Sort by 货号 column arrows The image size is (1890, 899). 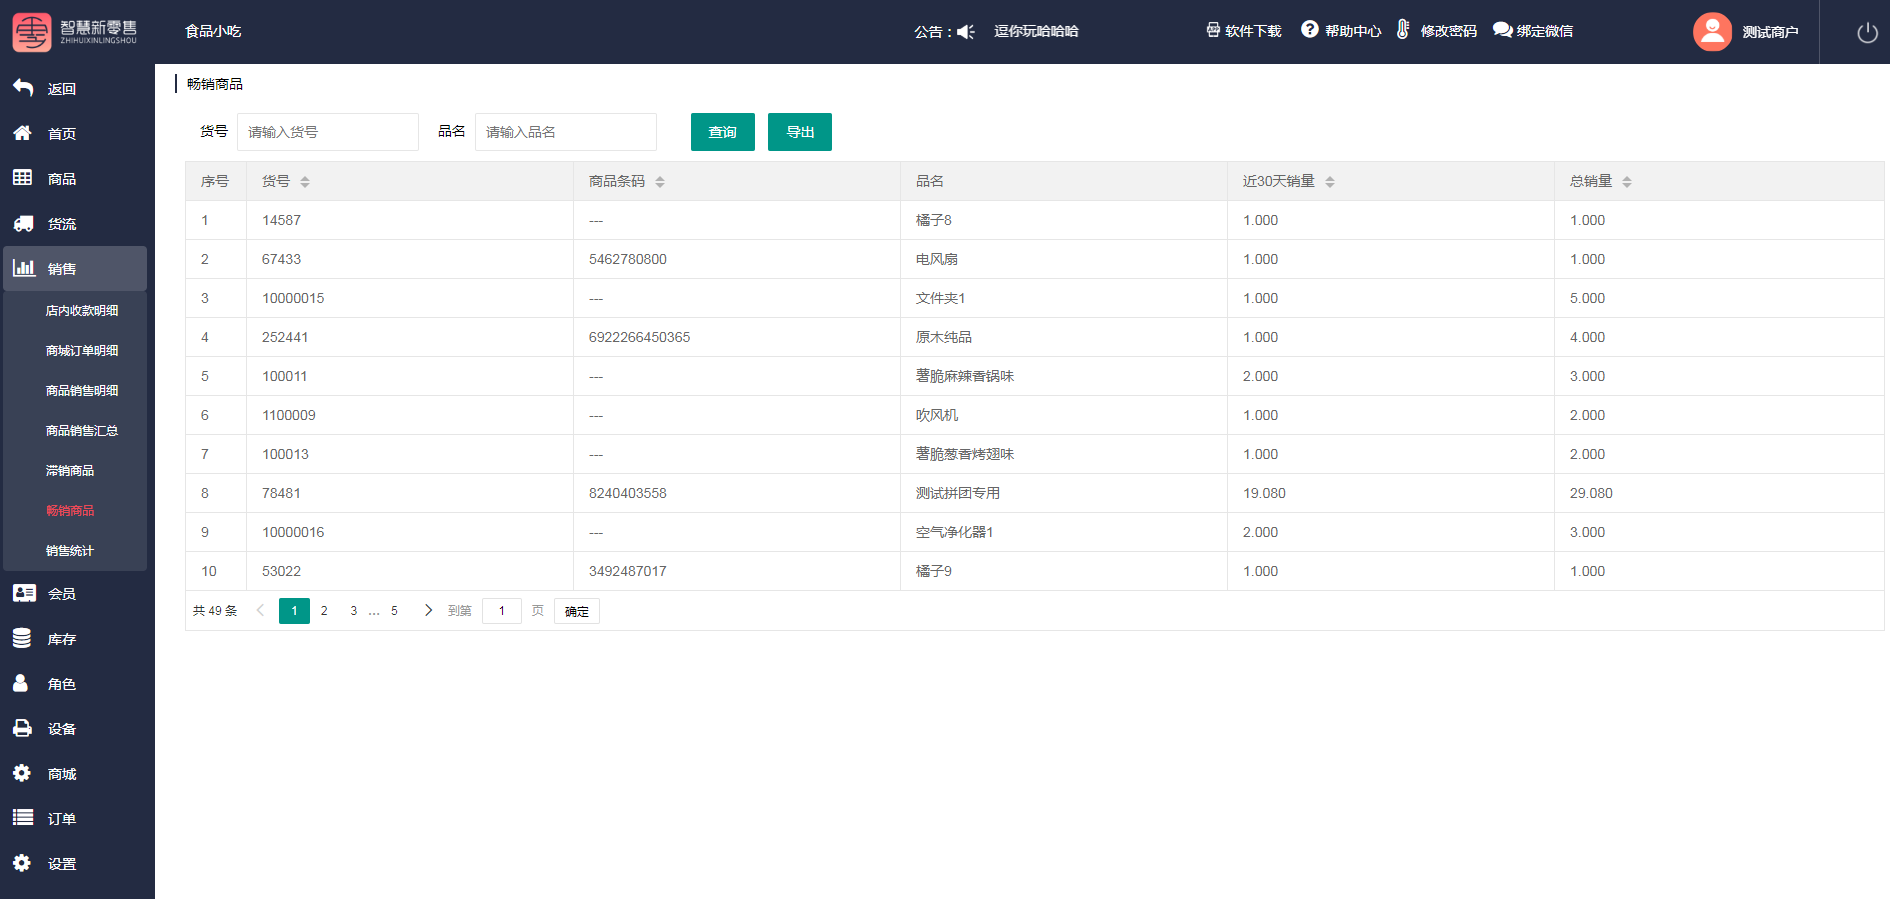(305, 182)
